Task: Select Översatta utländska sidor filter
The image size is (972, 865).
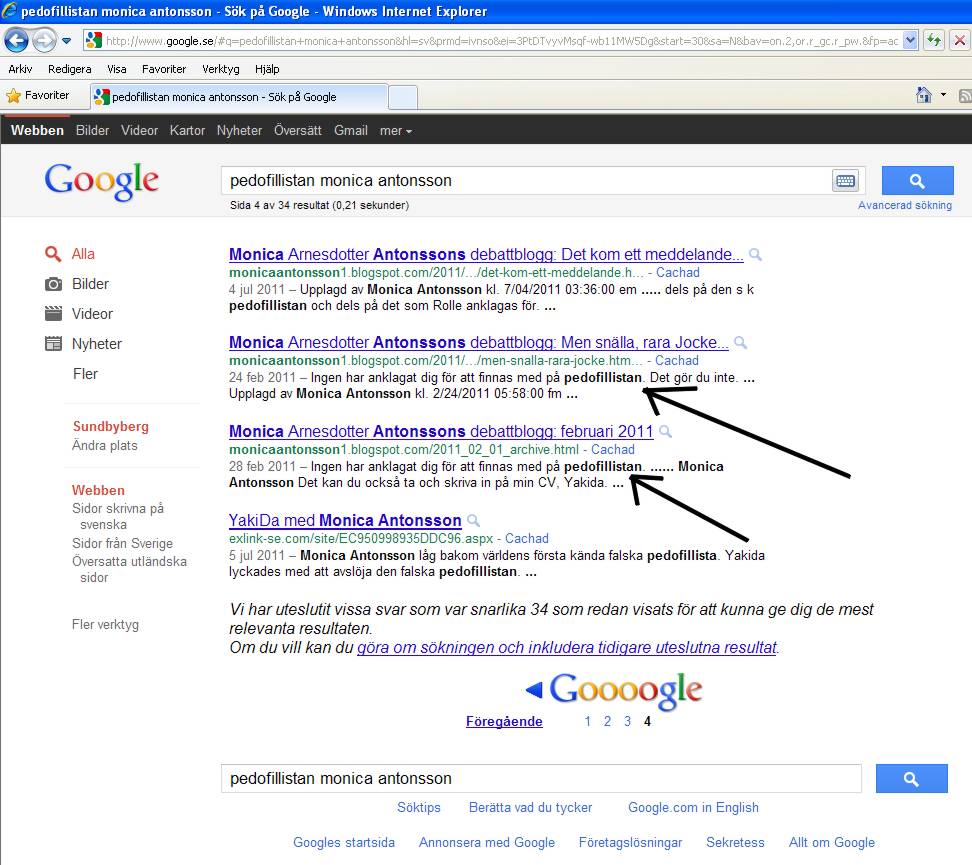Action: tap(129, 569)
